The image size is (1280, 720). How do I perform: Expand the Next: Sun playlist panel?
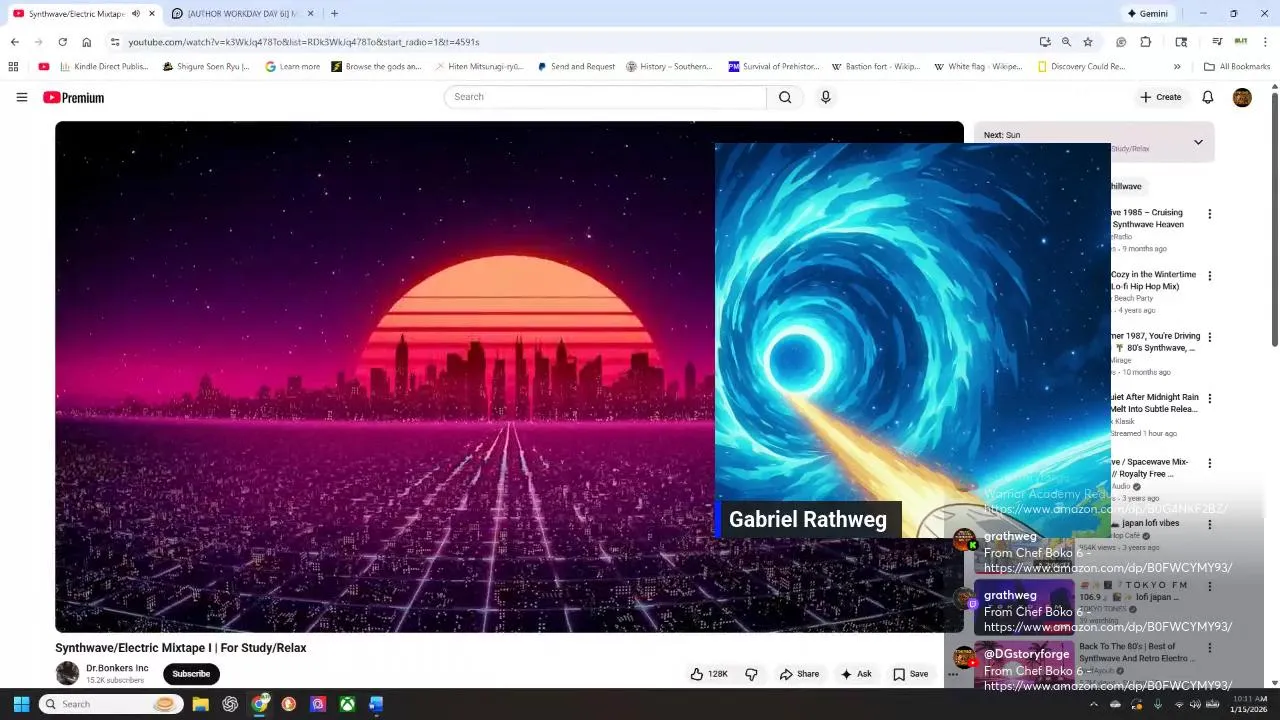point(1198,142)
